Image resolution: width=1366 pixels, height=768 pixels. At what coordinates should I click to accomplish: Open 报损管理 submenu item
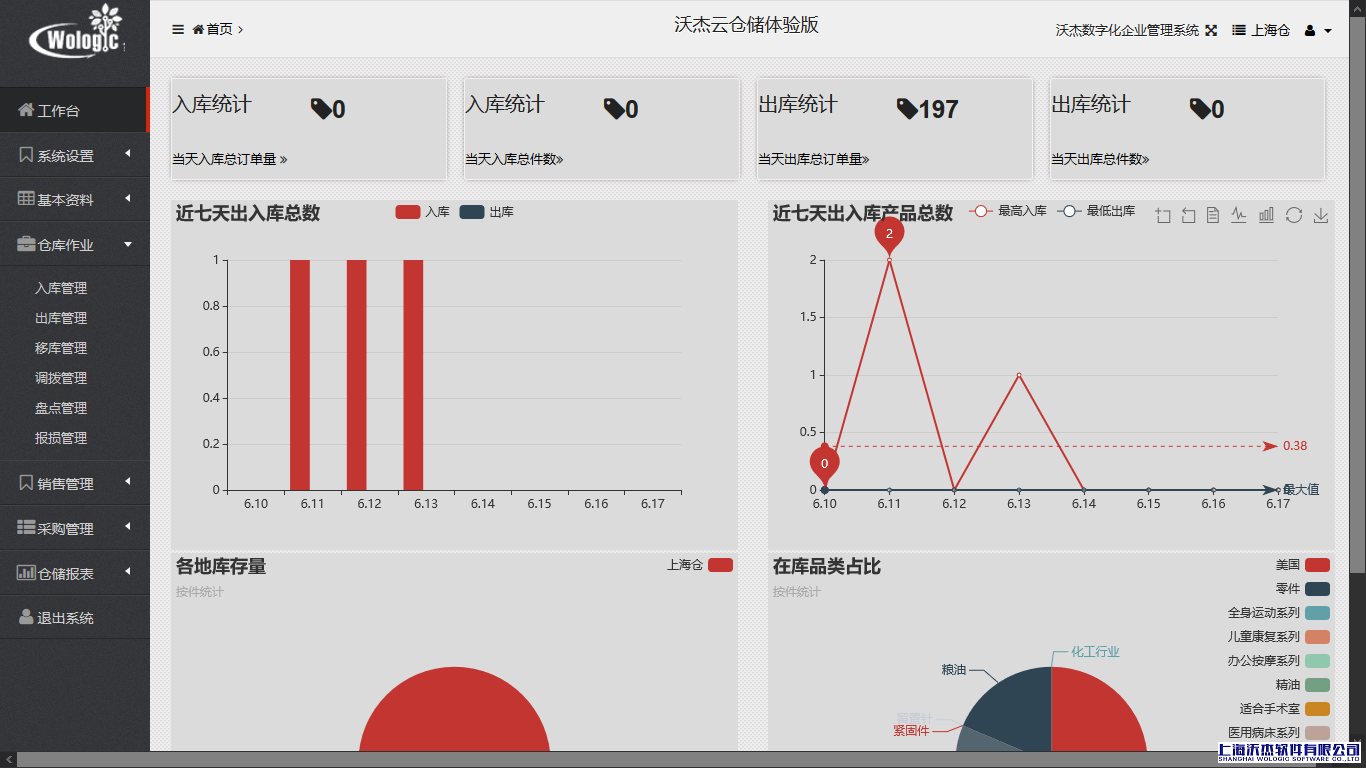coord(61,438)
